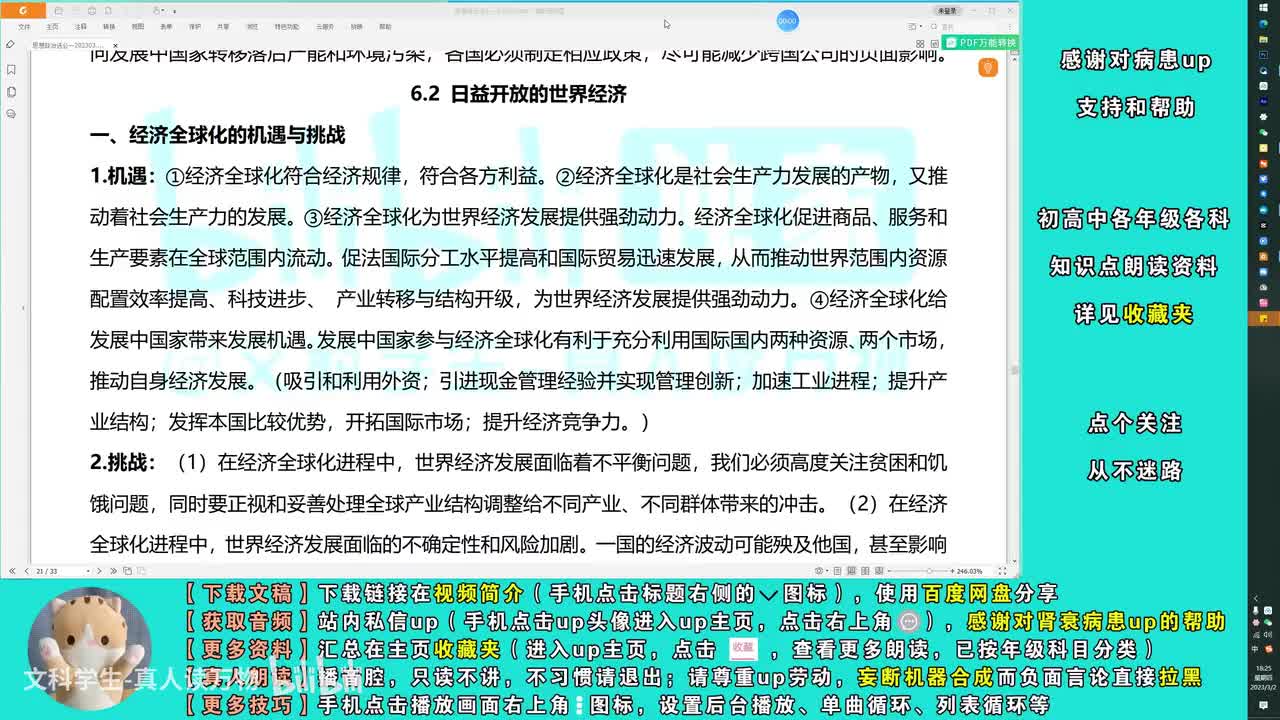Click the highlighted yellow app on taskbar
This screenshot has width=1280, height=720.
[1264, 318]
